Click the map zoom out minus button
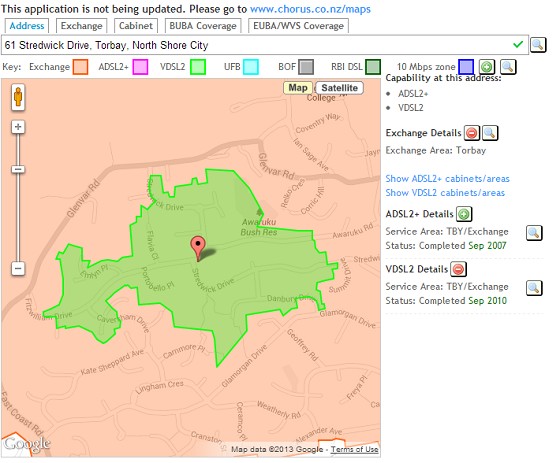The image size is (560, 463). 18,268
